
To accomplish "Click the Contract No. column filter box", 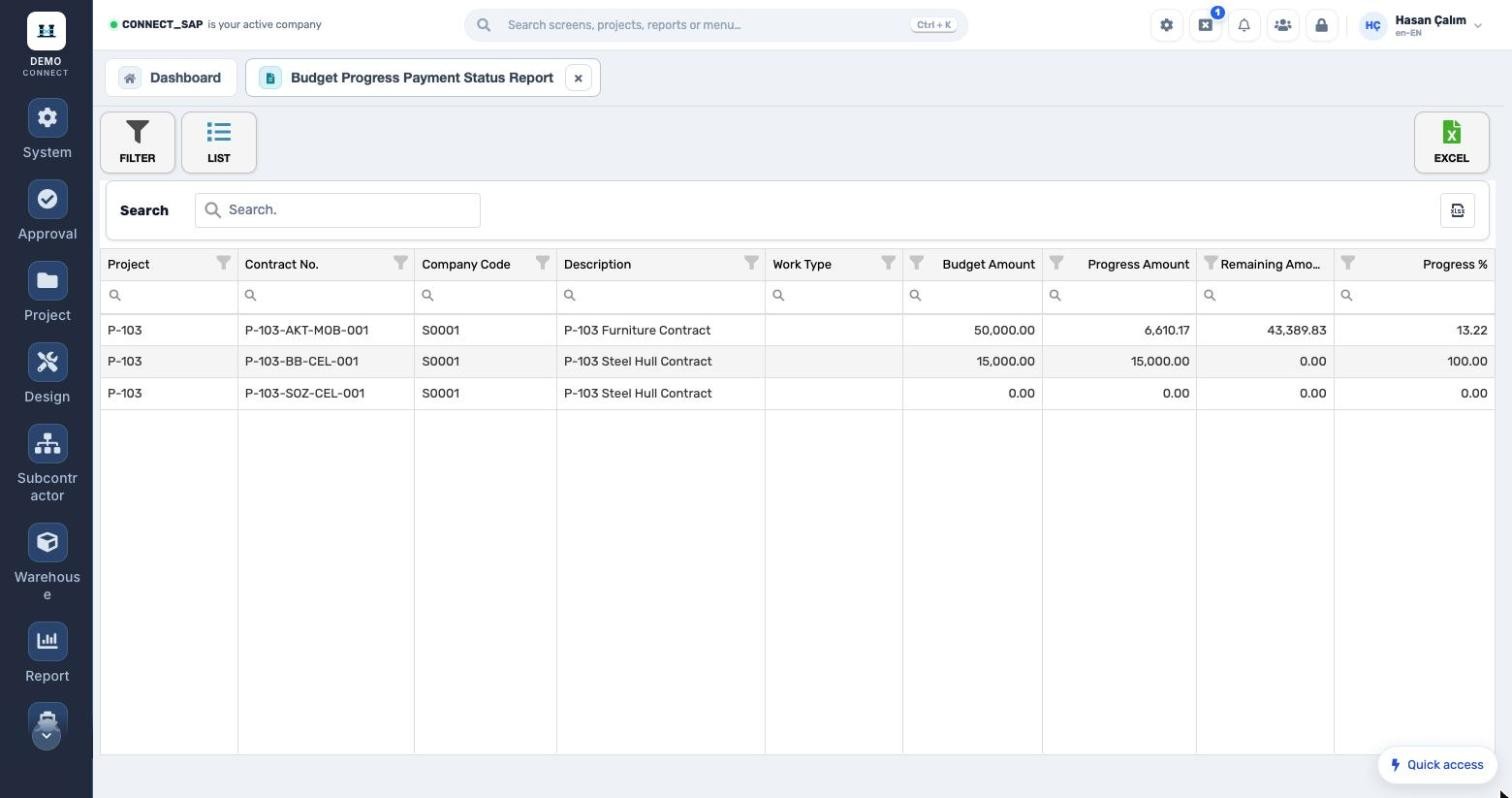I will [x=326, y=295].
